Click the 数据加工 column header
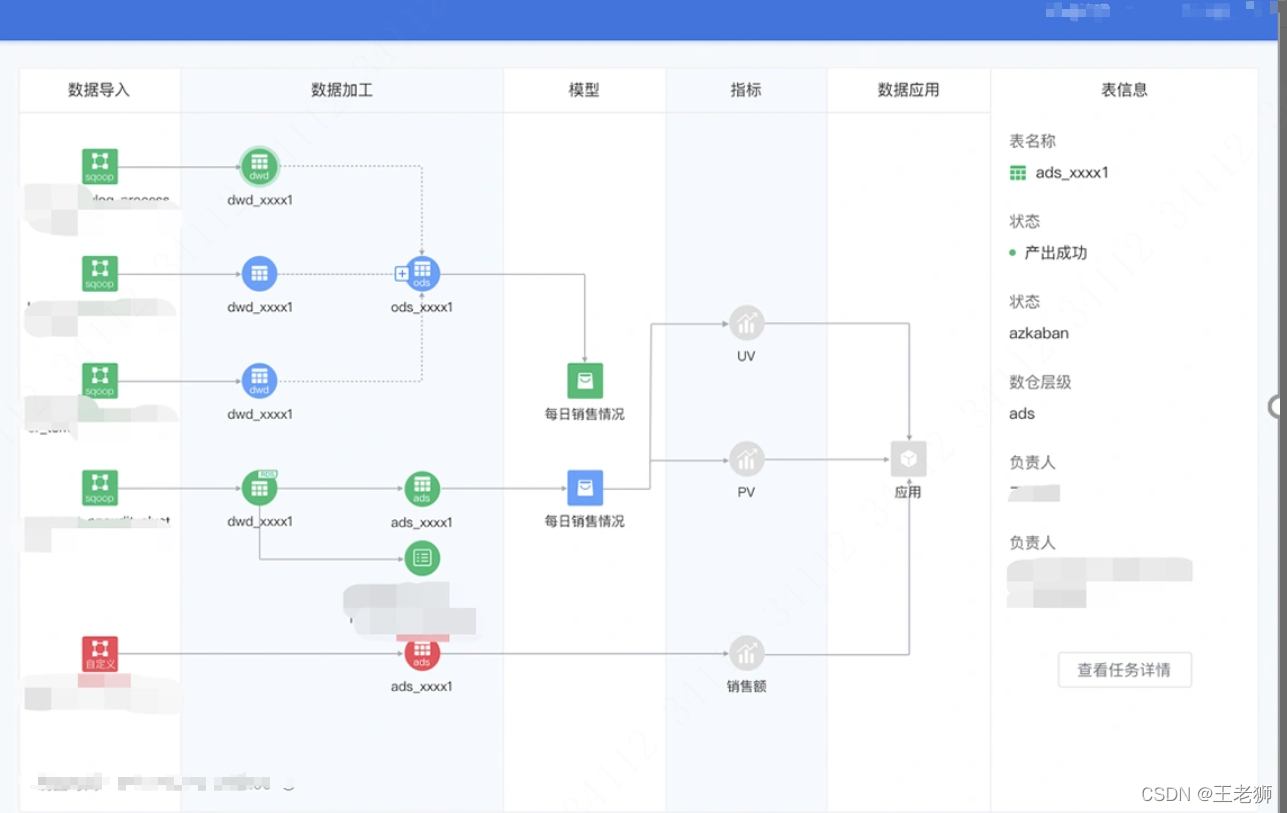The image size is (1287, 813). 342,90
